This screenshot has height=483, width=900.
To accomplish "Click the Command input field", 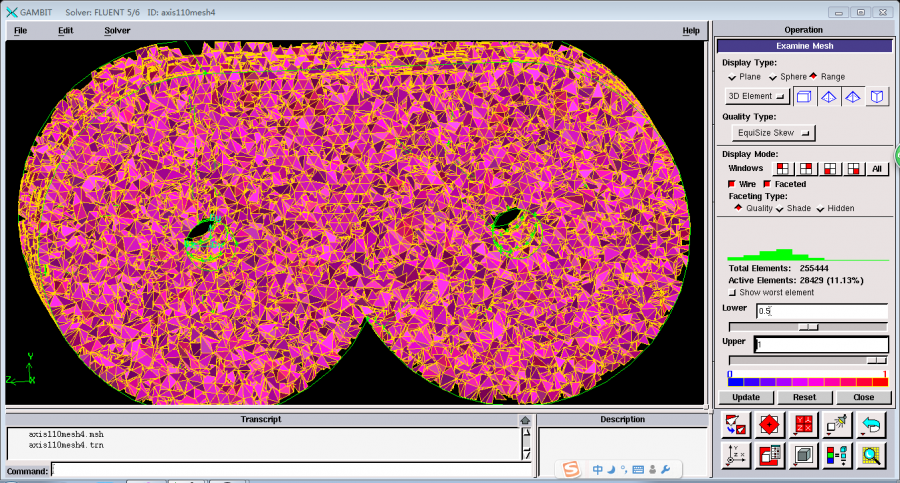I will pyautogui.click(x=292, y=470).
